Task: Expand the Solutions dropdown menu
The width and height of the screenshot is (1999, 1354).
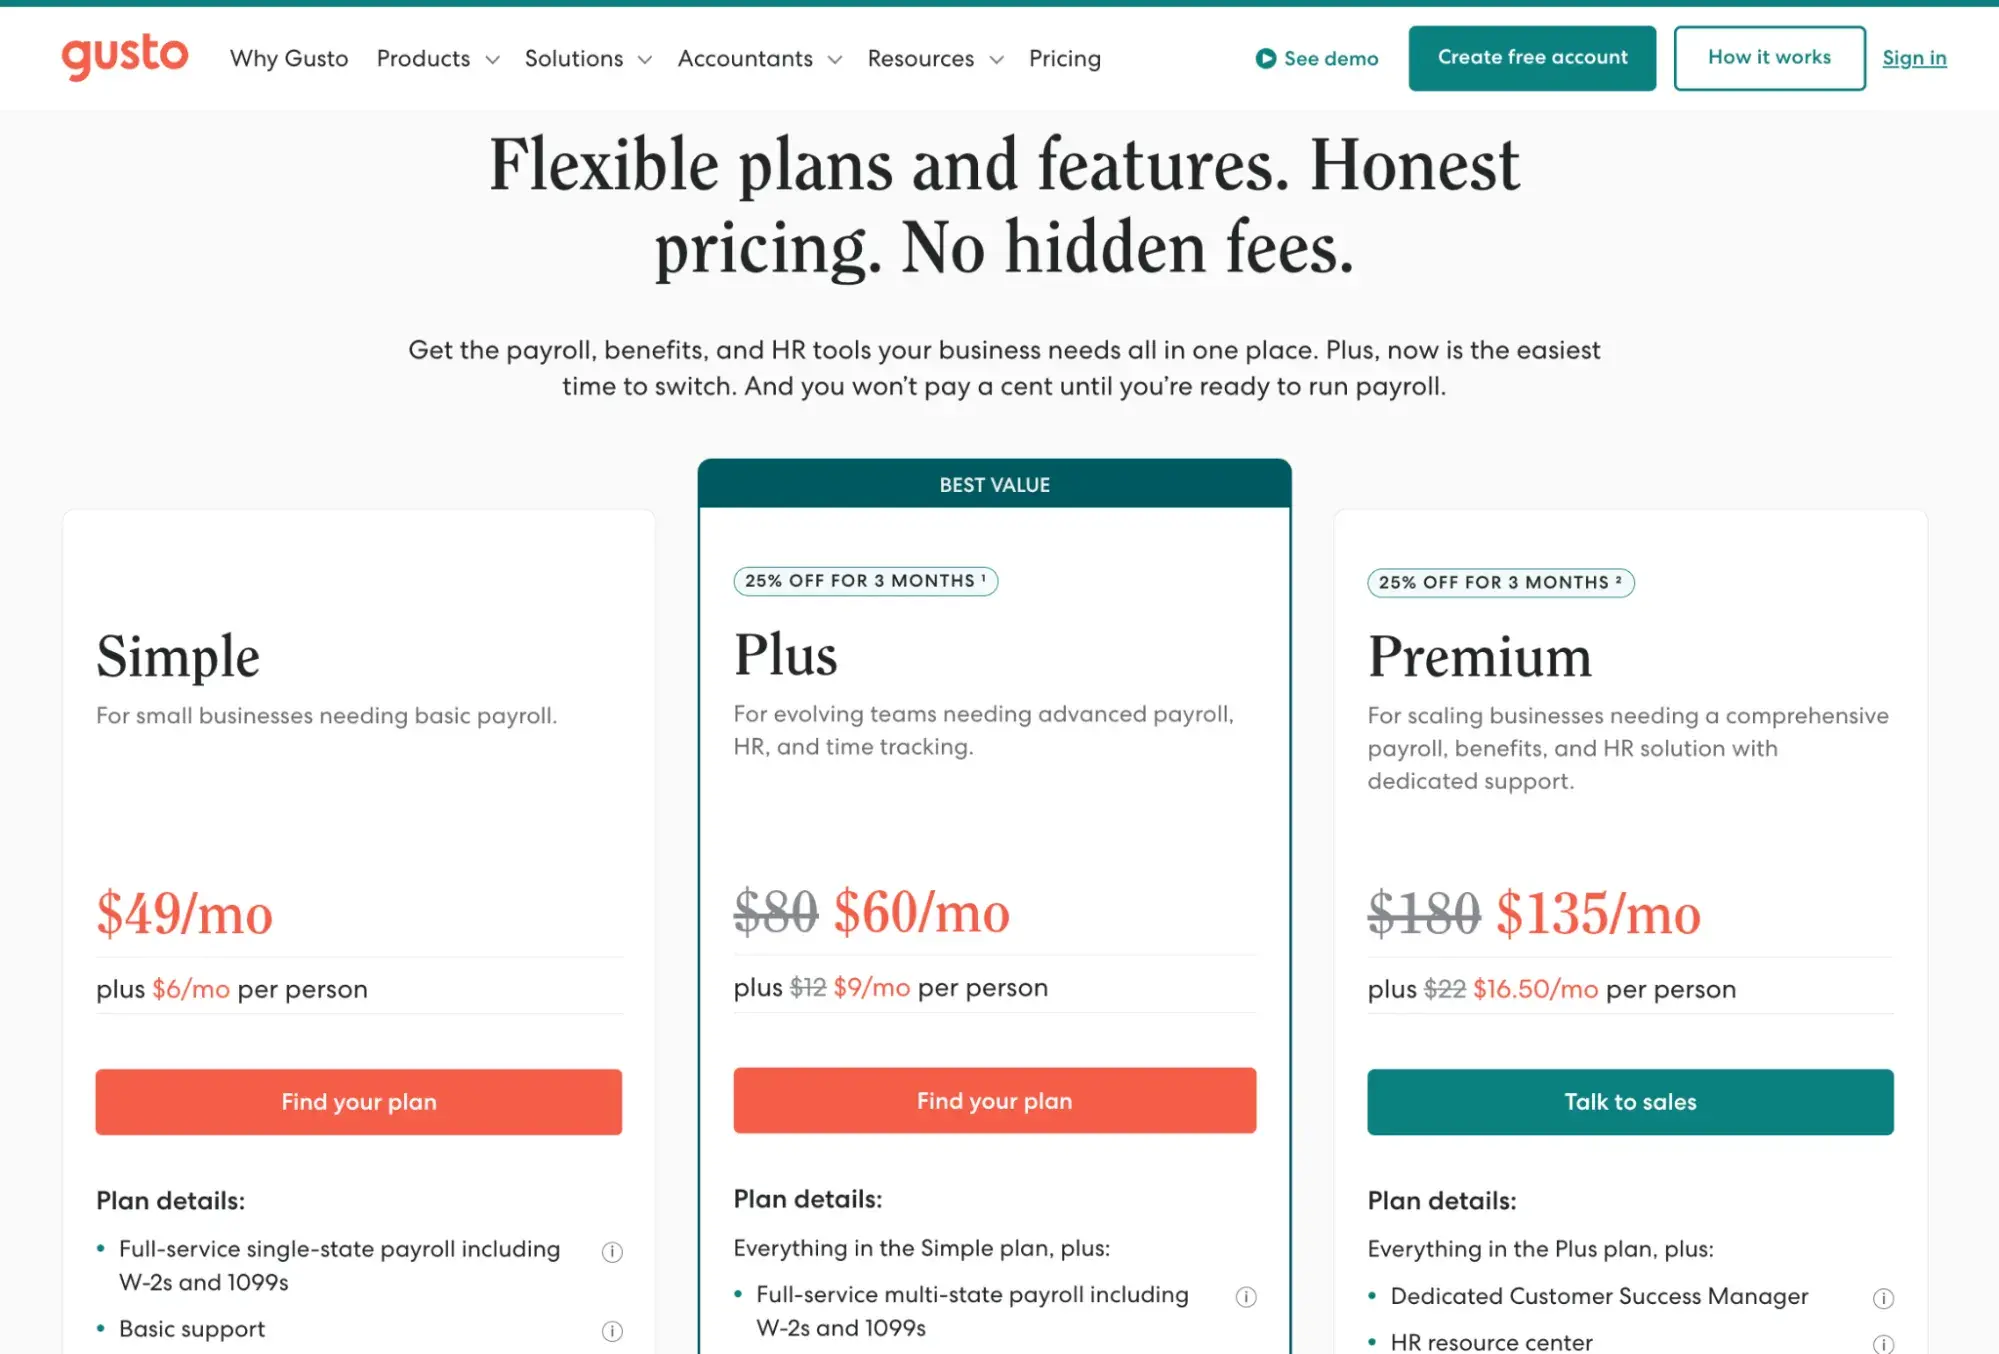Action: tap(588, 59)
